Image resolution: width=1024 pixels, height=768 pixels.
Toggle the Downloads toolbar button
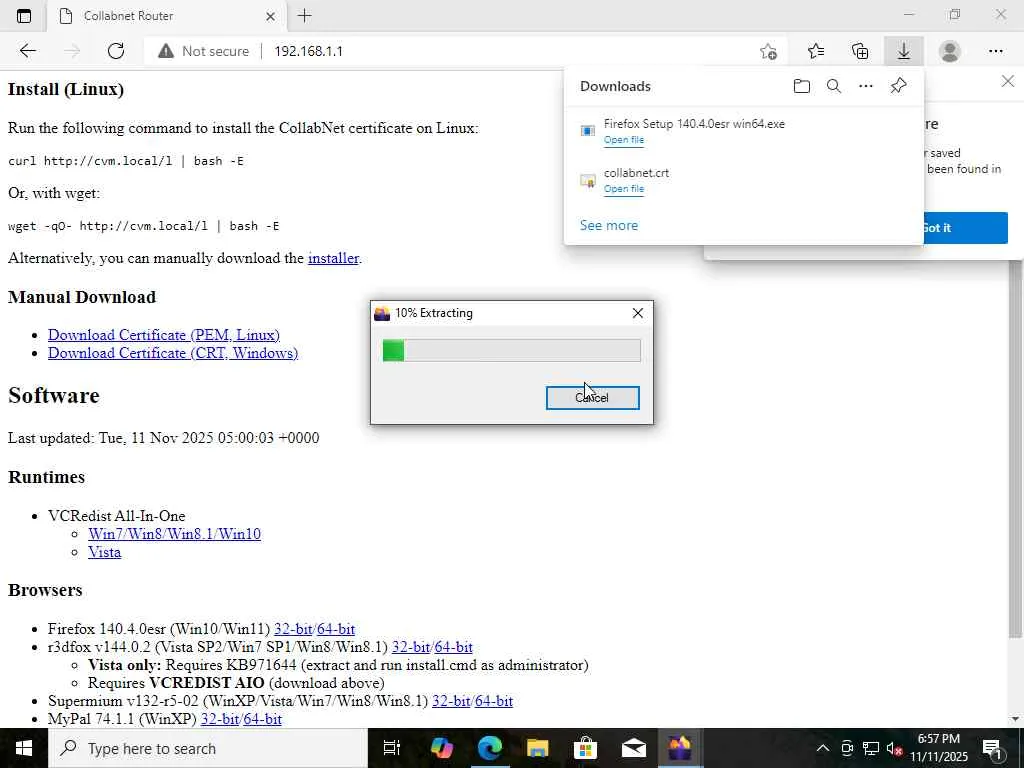pyautogui.click(x=904, y=51)
